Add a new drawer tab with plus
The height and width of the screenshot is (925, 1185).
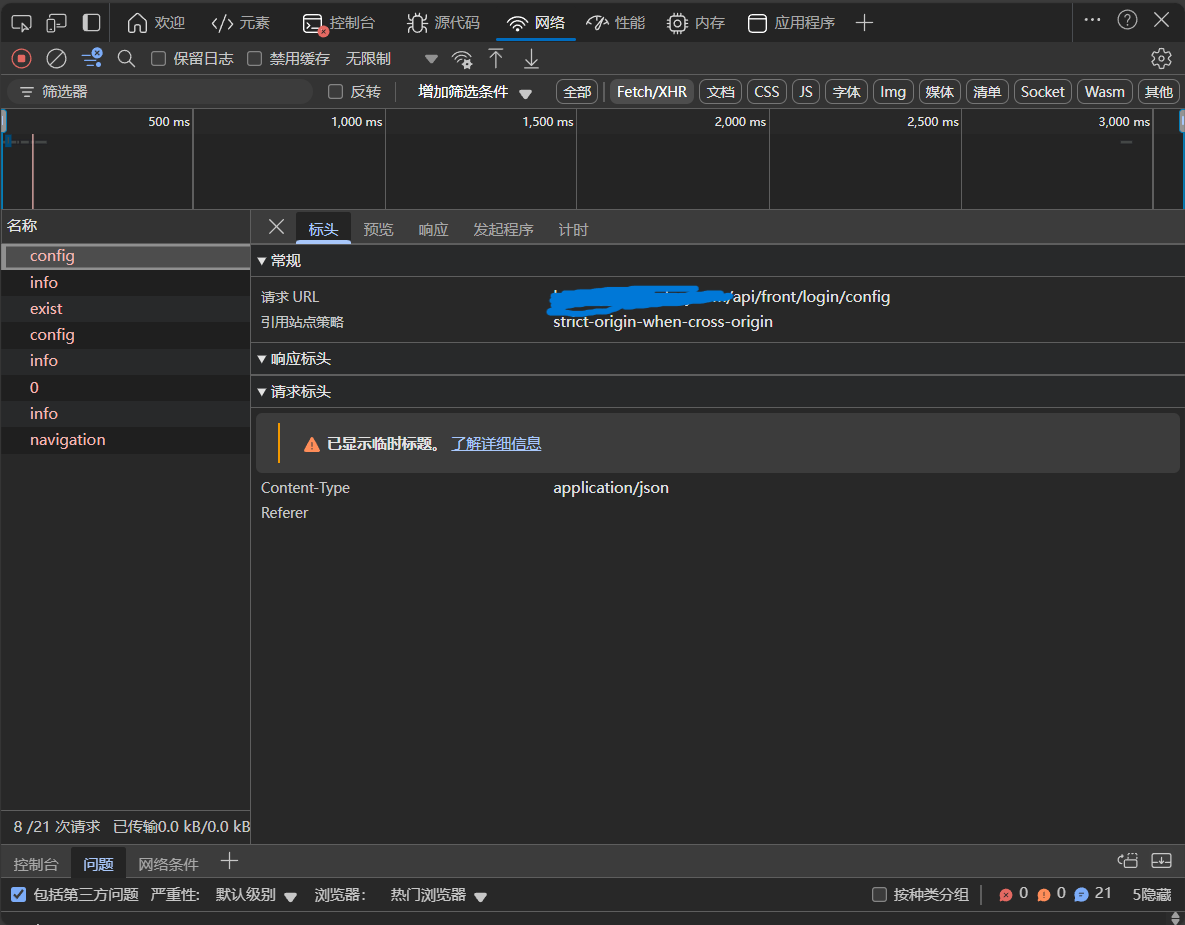click(x=229, y=860)
